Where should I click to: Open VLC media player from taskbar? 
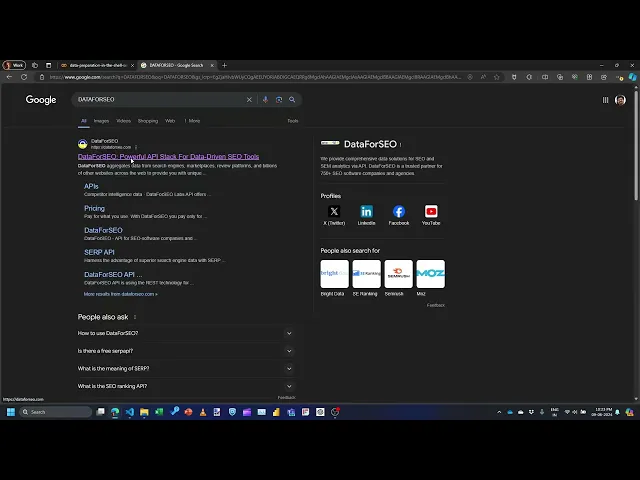click(x=203, y=412)
